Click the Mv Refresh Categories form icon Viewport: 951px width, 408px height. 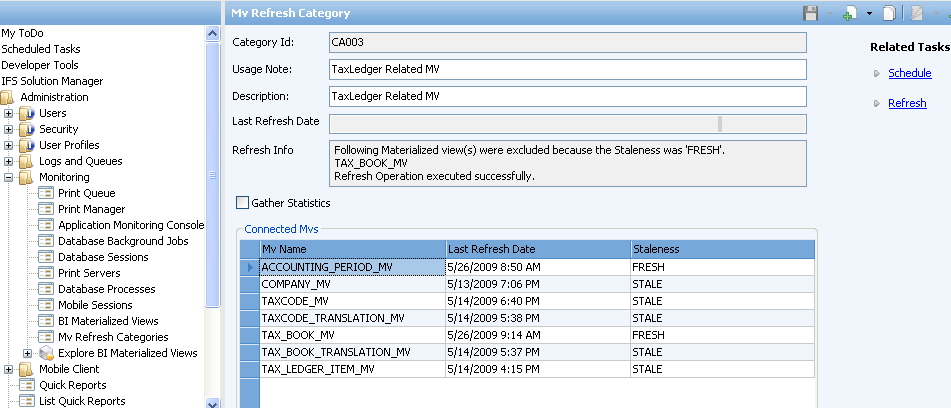pyautogui.click(x=46, y=337)
